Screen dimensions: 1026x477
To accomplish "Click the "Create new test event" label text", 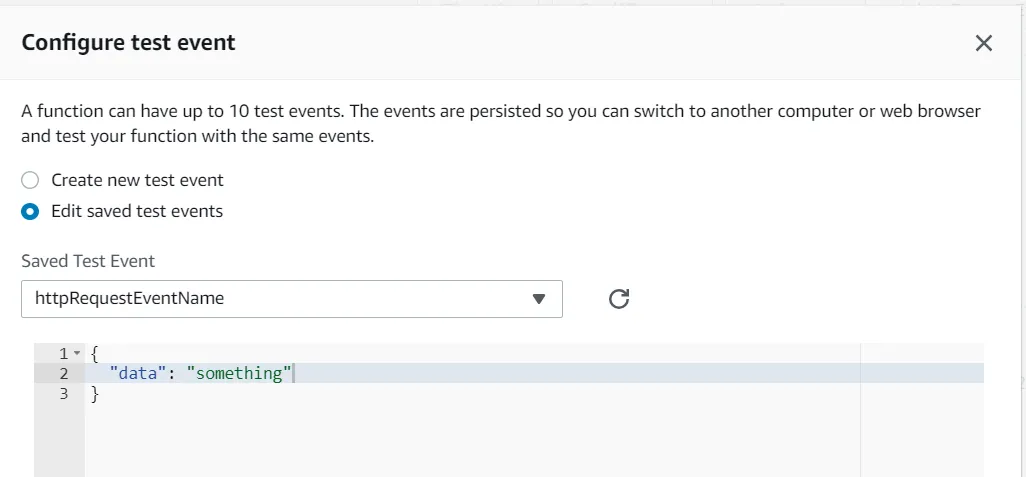I will pos(137,180).
